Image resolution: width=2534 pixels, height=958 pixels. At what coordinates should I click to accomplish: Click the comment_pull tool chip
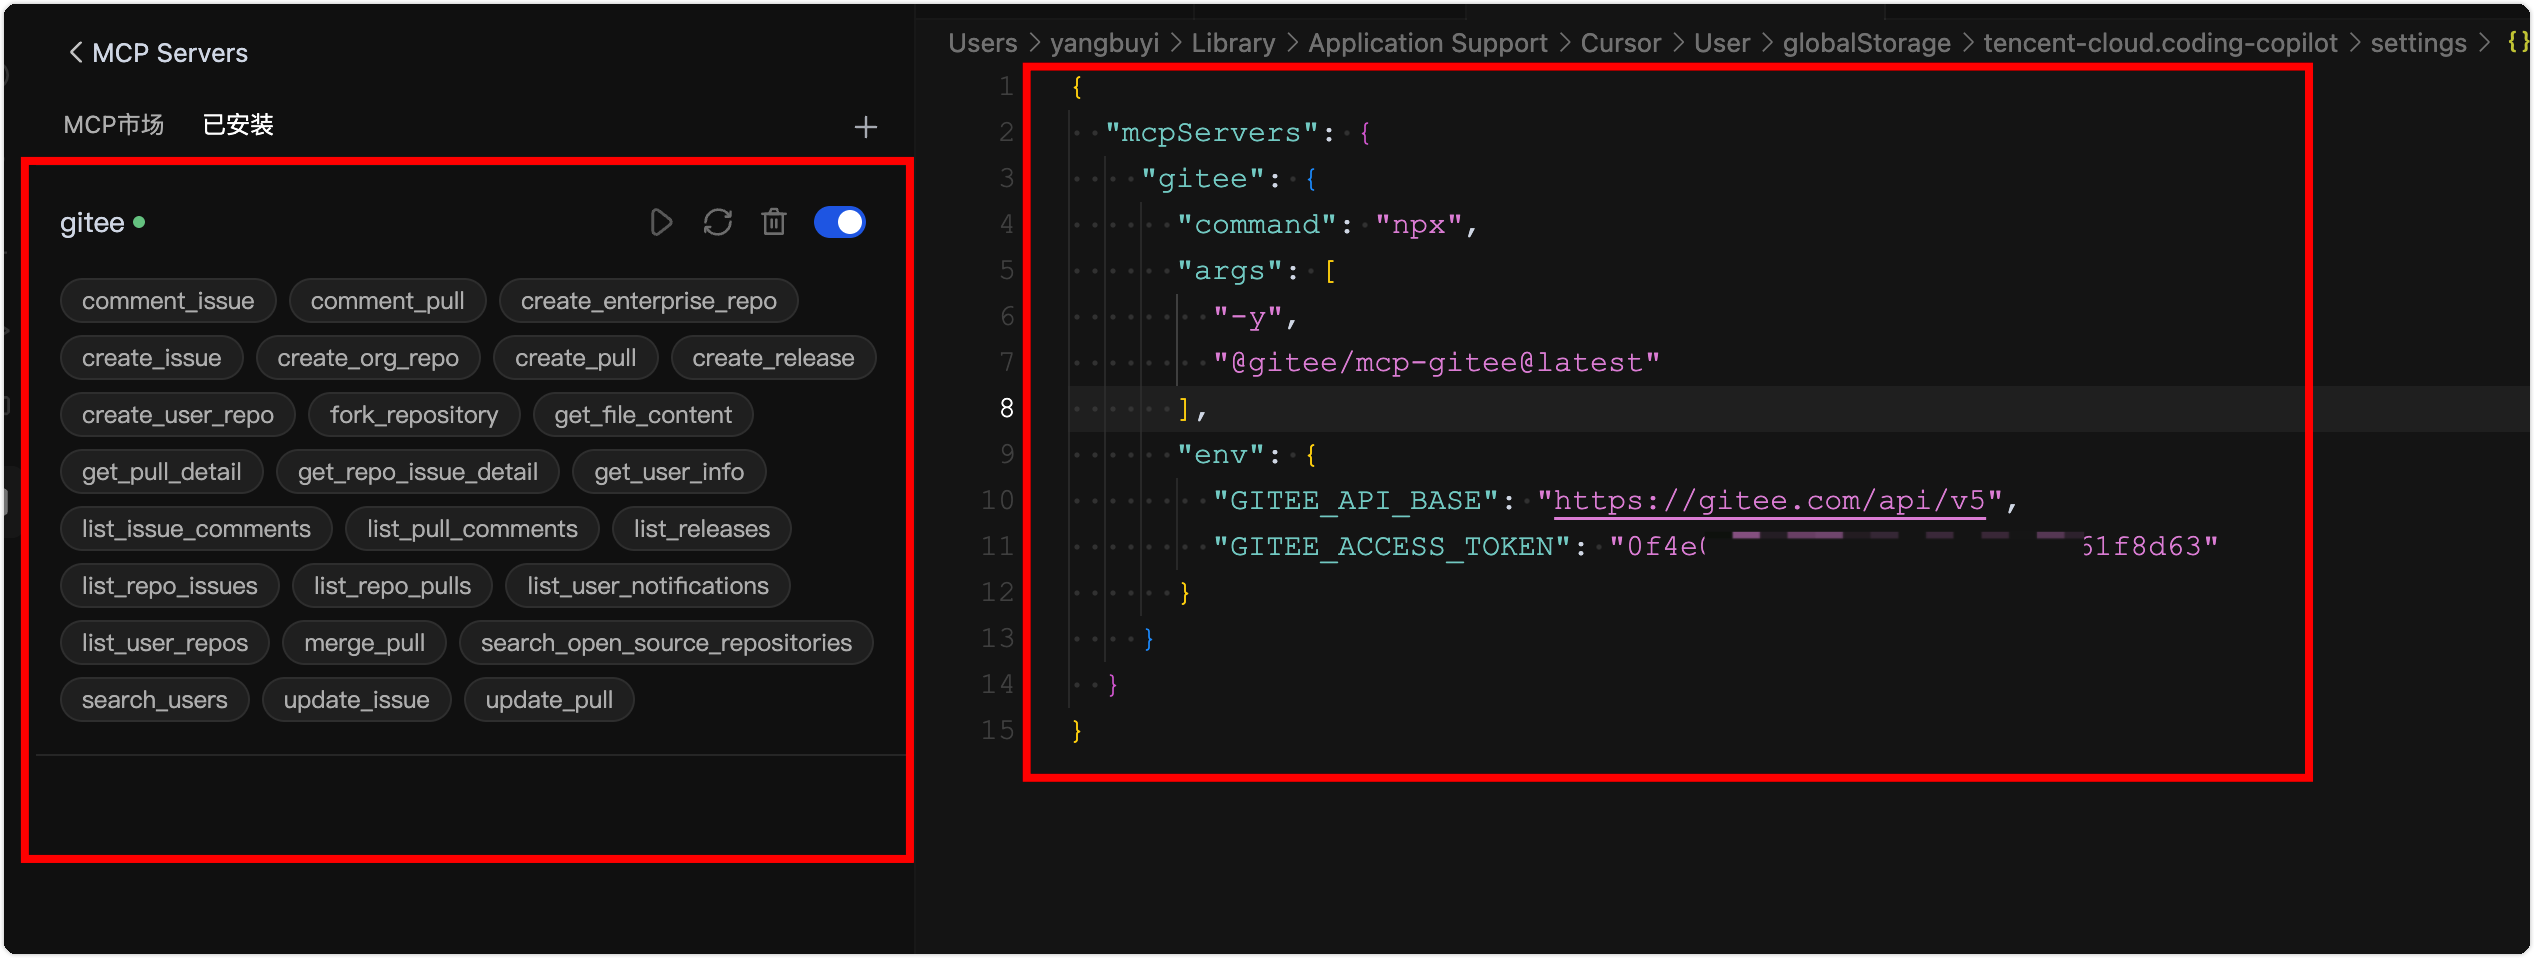[388, 301]
